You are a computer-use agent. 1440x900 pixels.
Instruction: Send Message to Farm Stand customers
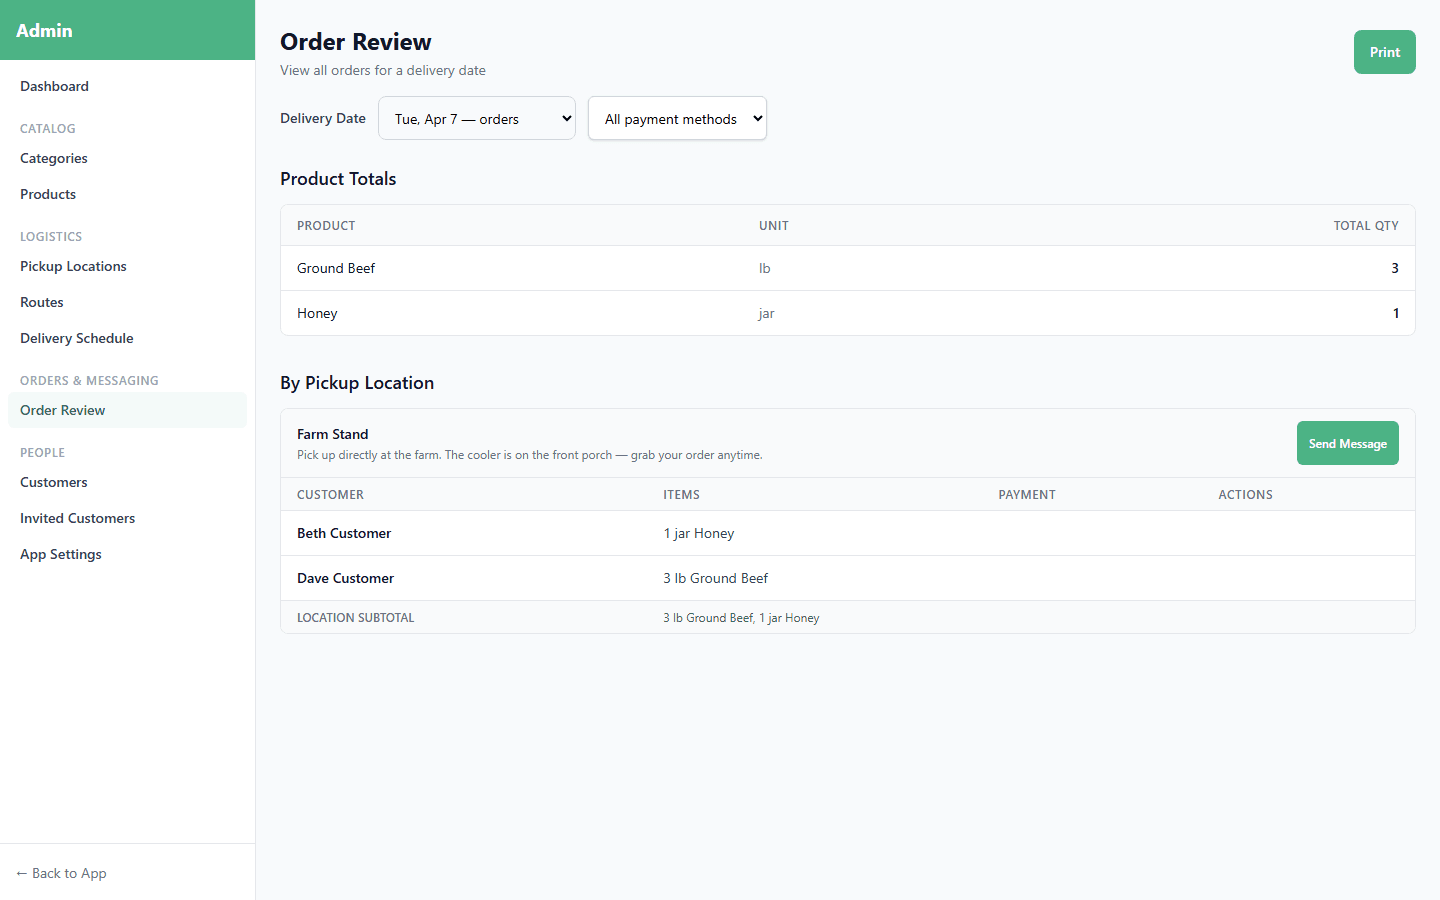coord(1347,443)
